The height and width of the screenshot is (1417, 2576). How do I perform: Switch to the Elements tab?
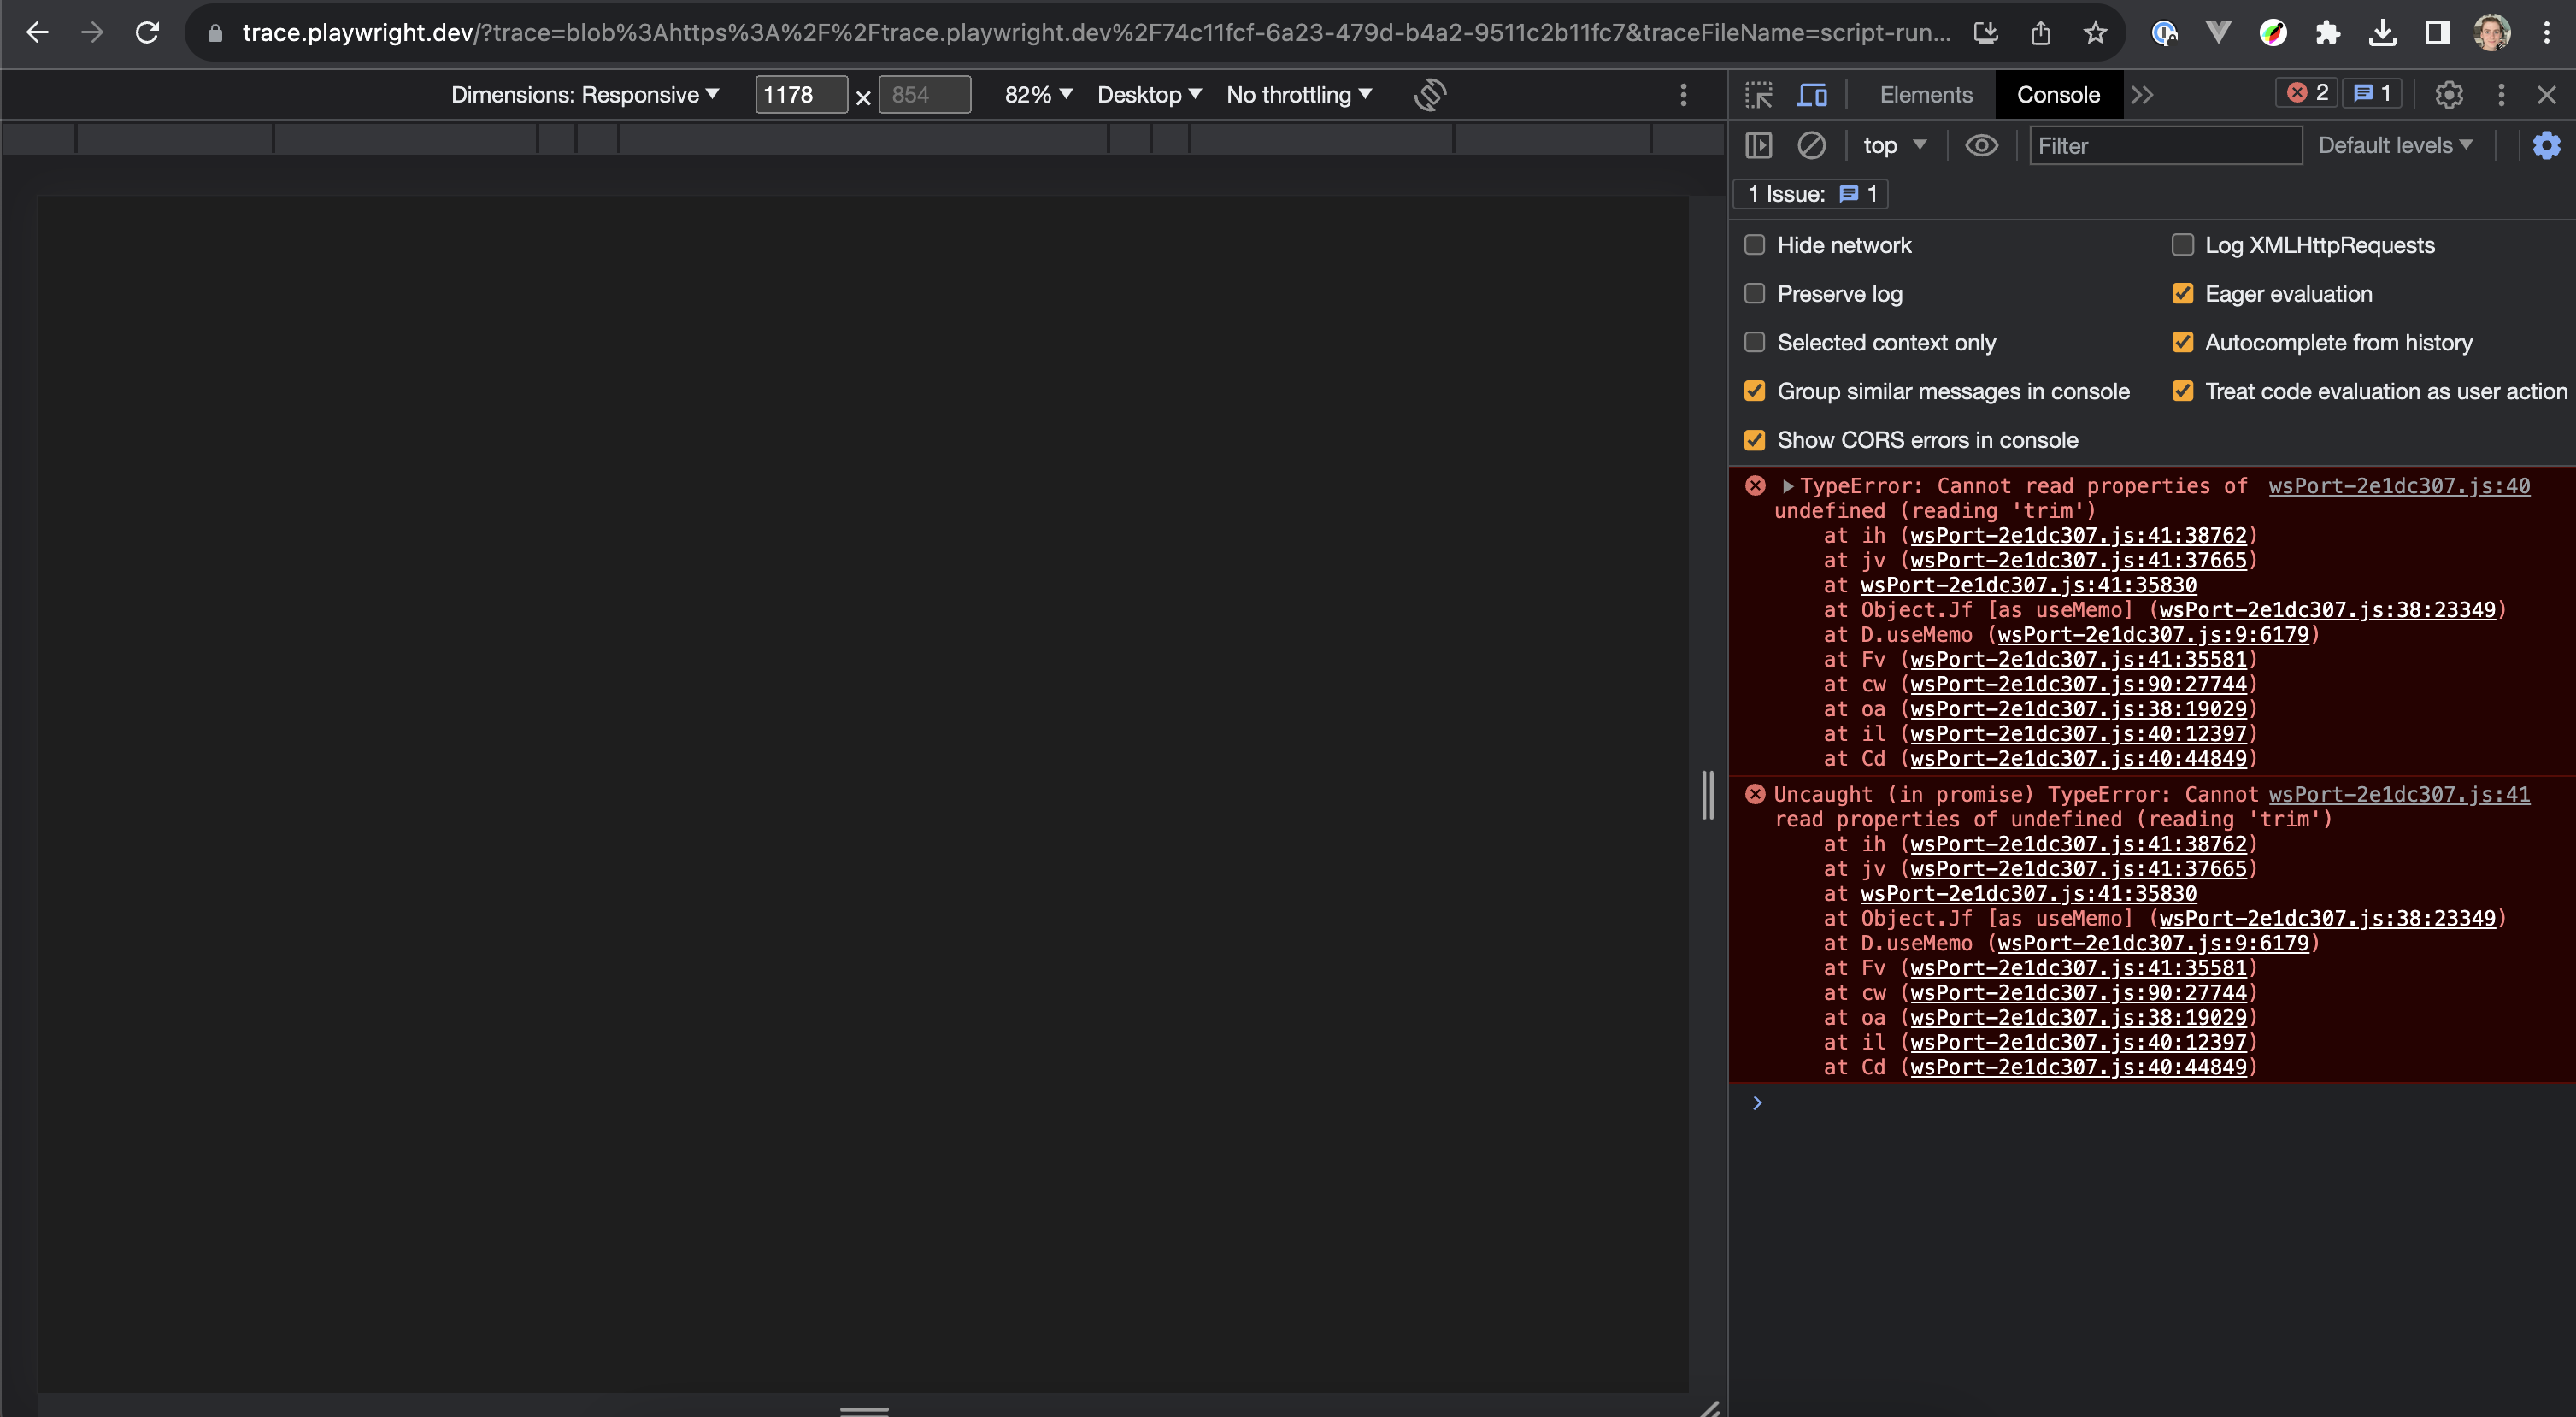tap(1924, 94)
